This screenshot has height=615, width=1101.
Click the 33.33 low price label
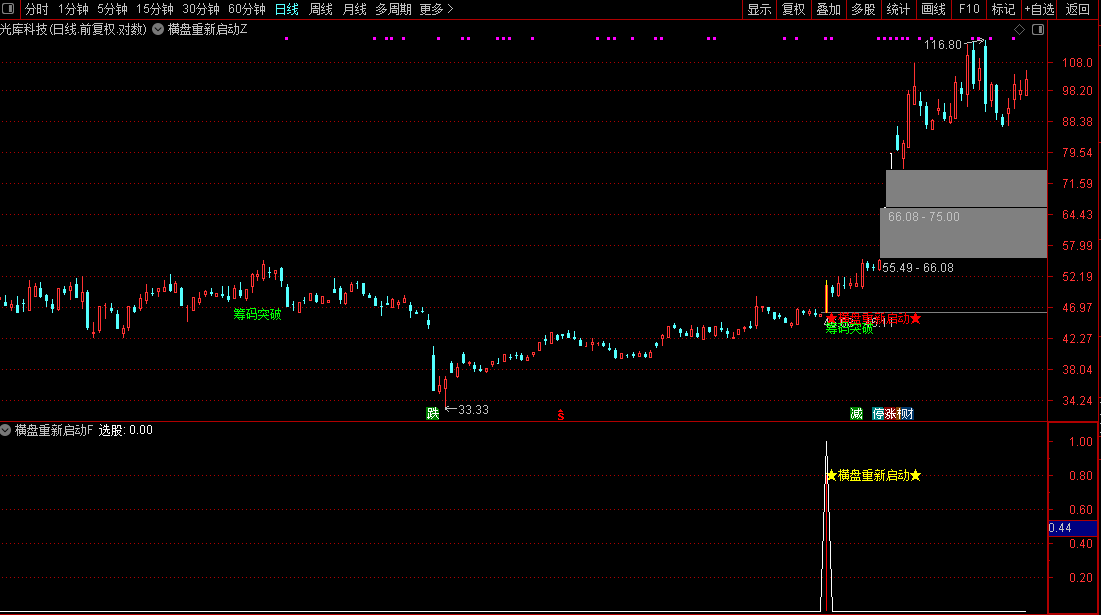(x=473, y=410)
